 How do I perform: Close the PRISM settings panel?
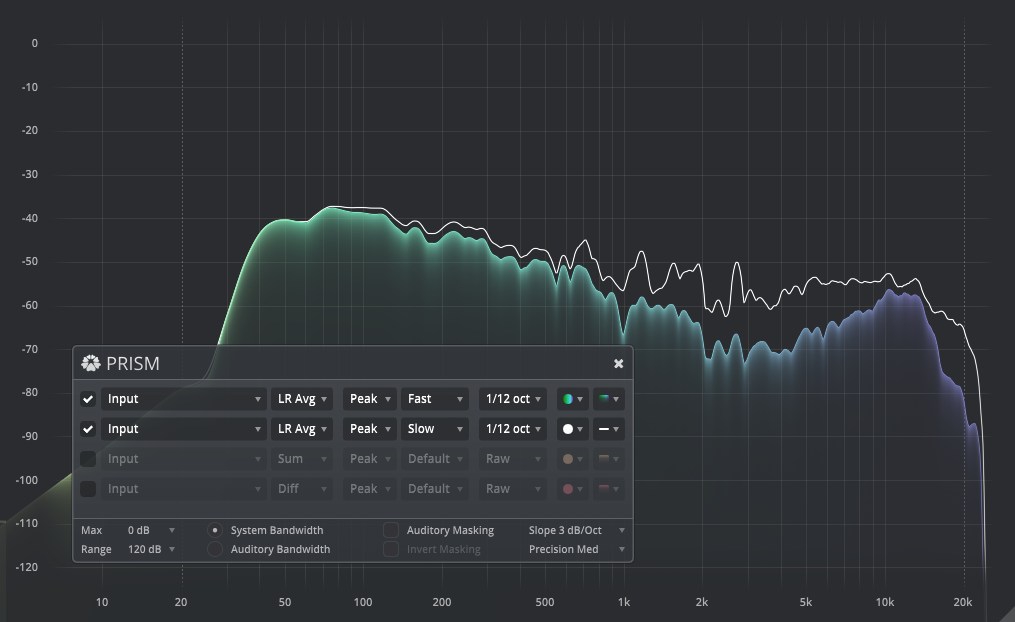click(x=618, y=363)
